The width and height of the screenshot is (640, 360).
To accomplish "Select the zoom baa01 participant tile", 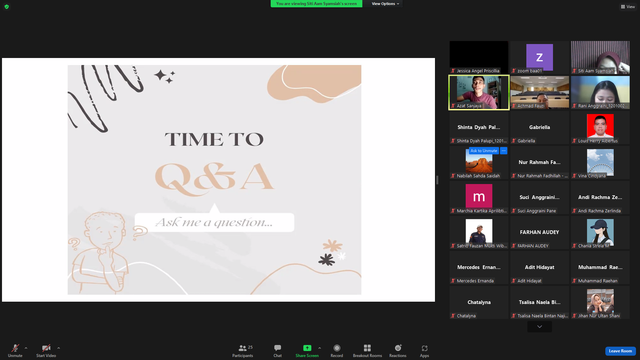I will coord(540,57).
